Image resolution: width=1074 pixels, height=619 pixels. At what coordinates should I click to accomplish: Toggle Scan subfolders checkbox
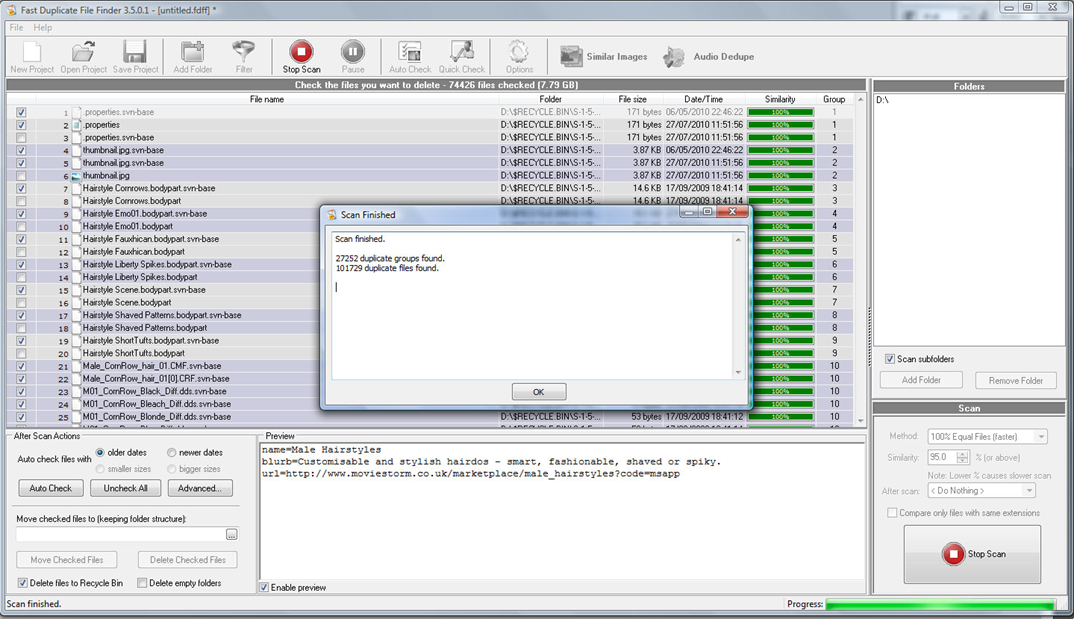(890, 359)
